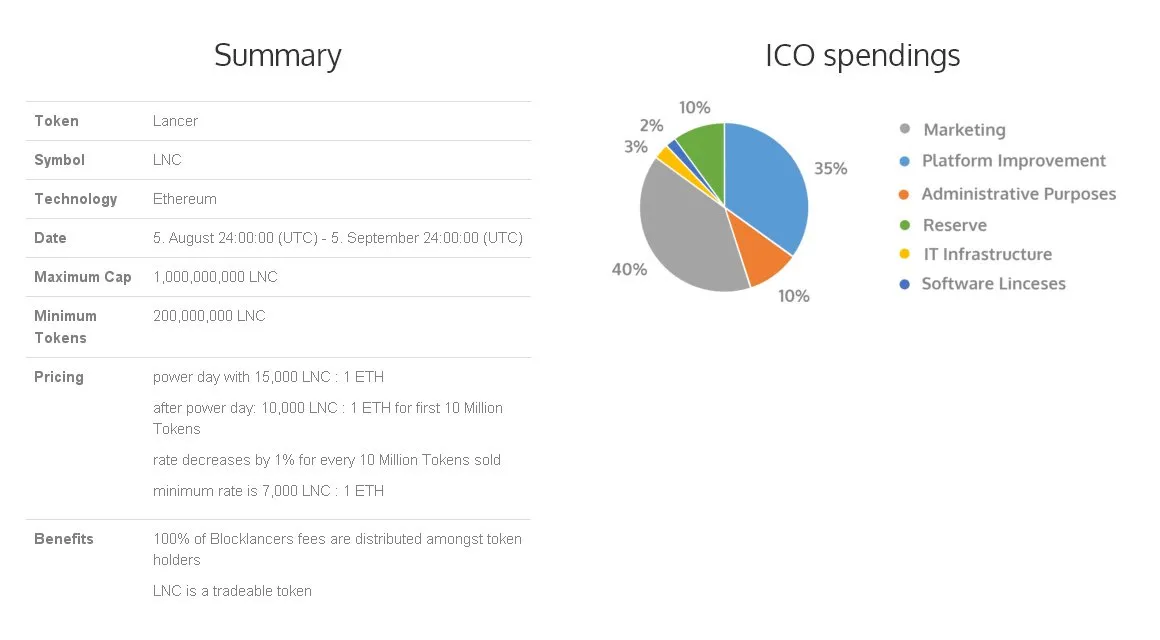
Task: Click the gray Marketing legend dot
Action: tap(904, 129)
